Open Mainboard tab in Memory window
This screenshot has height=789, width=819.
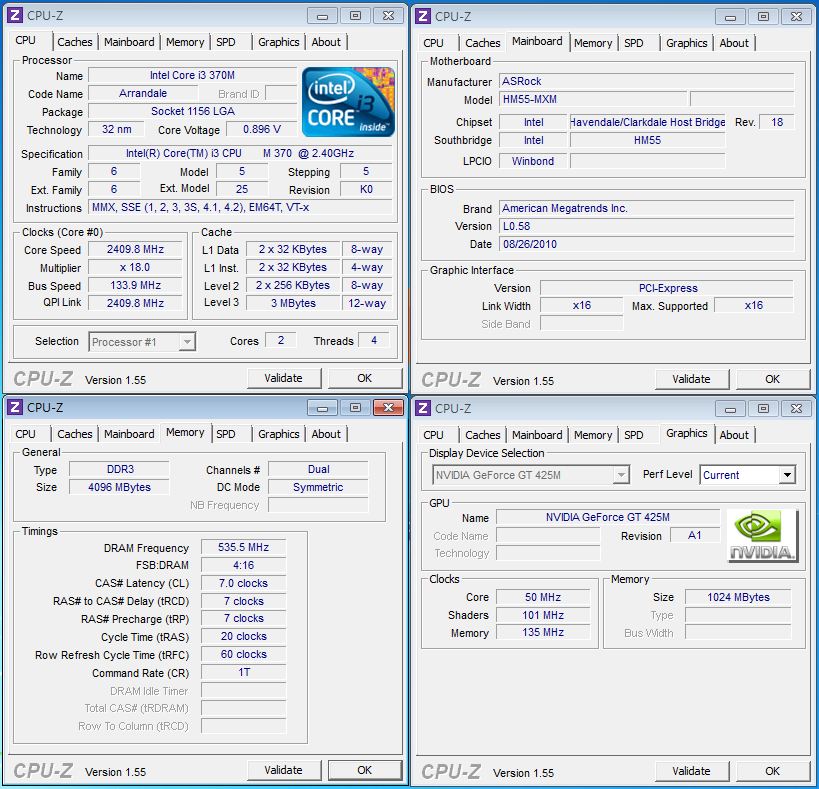[129, 434]
